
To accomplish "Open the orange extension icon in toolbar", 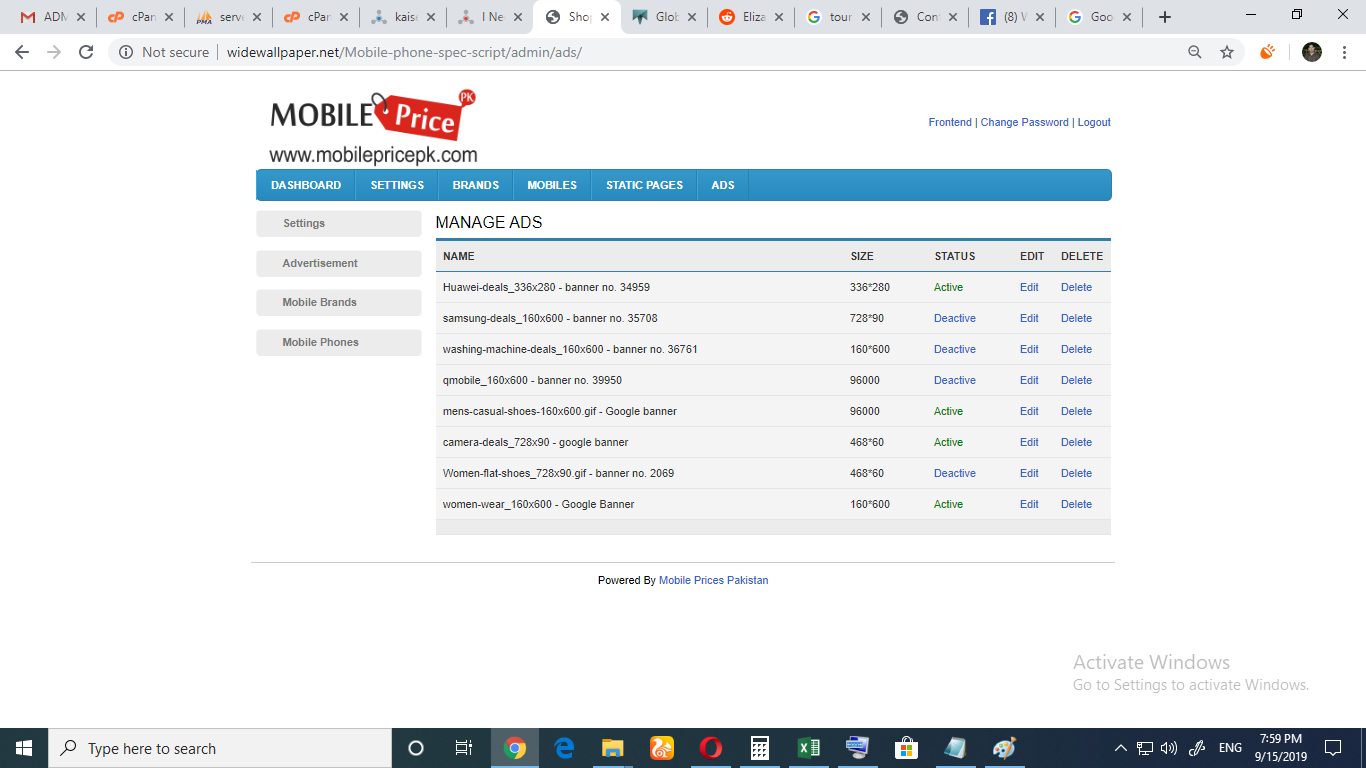I will coord(1268,52).
